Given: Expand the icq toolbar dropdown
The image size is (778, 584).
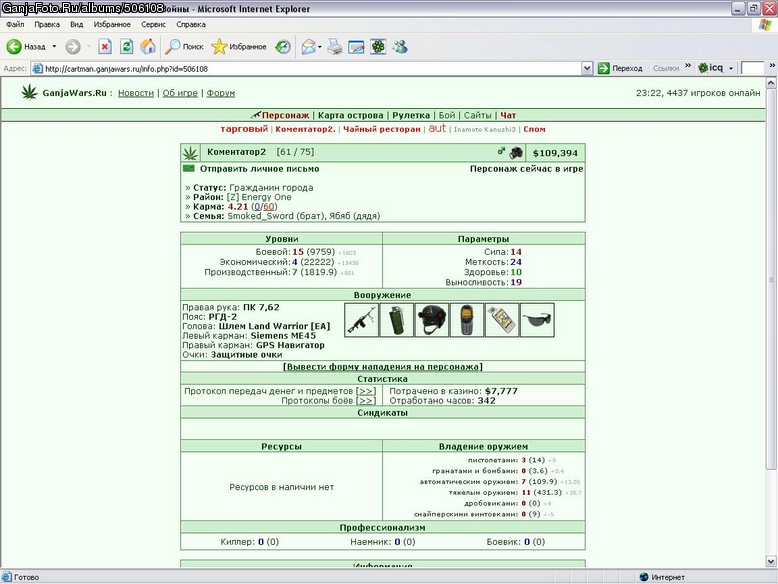Looking at the screenshot, I should pos(731,68).
